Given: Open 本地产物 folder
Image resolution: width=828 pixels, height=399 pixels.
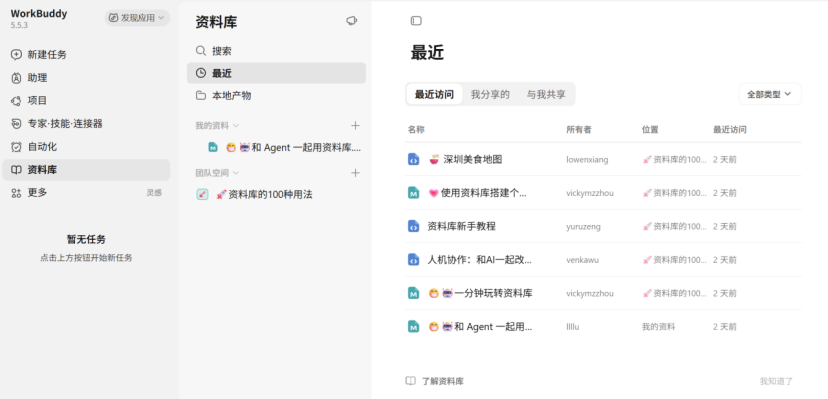Looking at the screenshot, I should tap(276, 96).
